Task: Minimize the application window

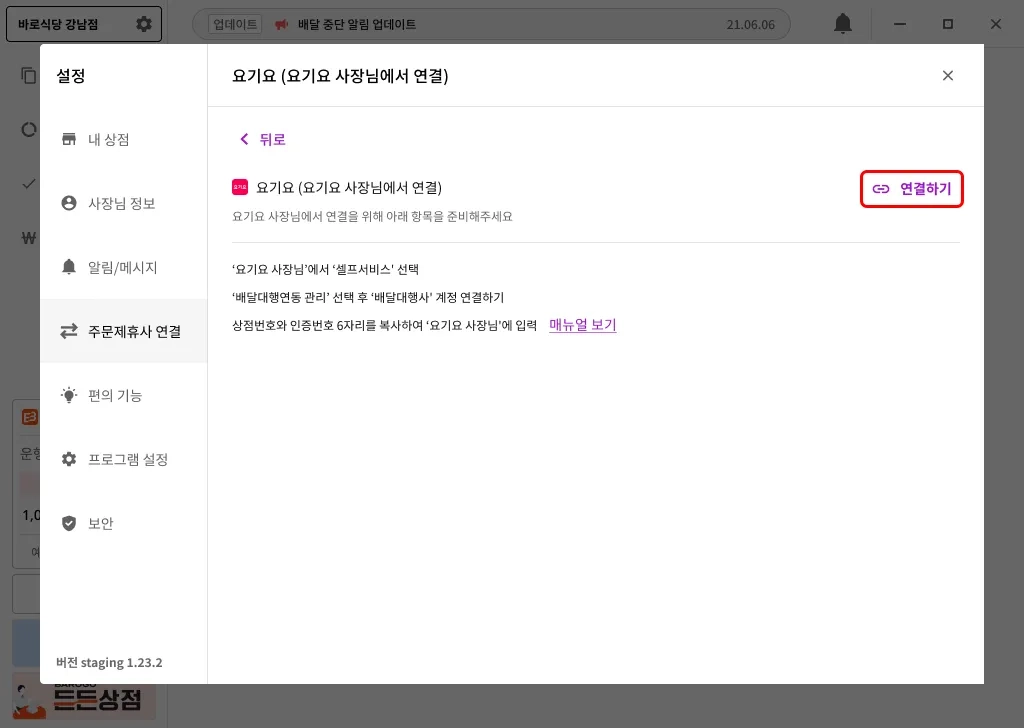Action: [900, 24]
